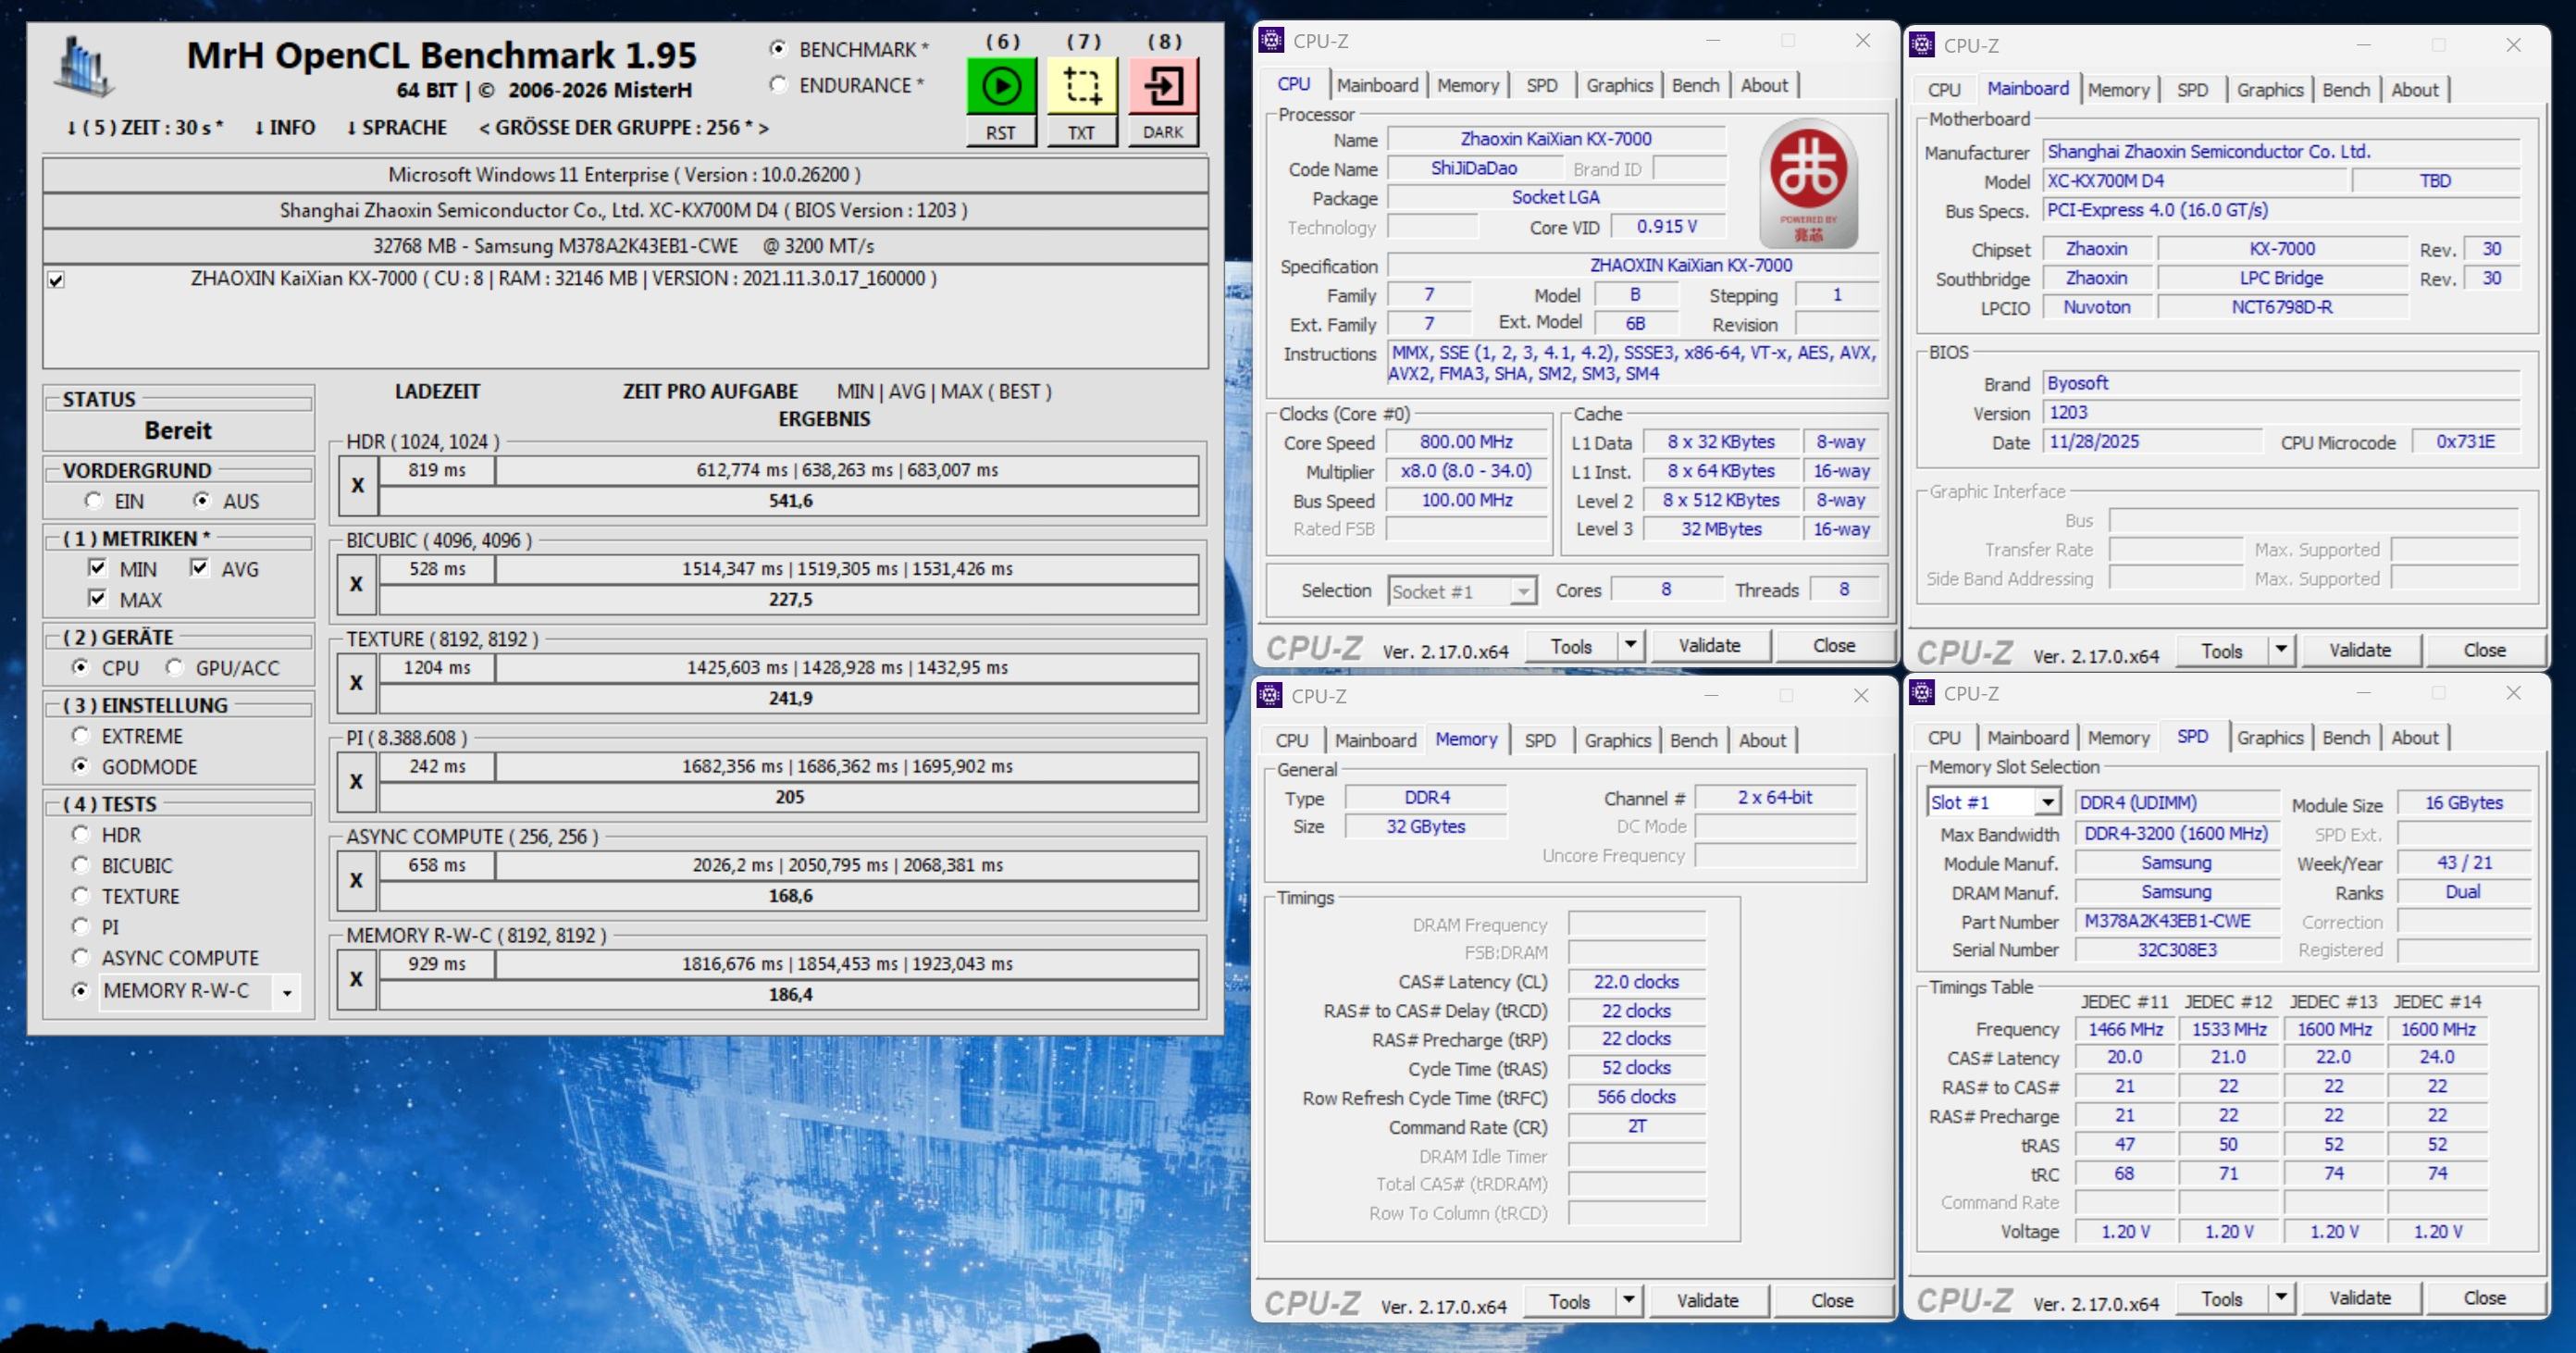Open Tools dropdown arrow in CPU-Z SPD slot window
This screenshot has height=1353, width=2576.
[x=2280, y=1298]
